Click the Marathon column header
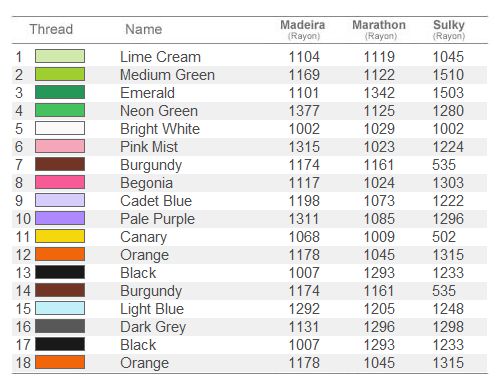Viewport: 500px width, 384px height. 379,29
